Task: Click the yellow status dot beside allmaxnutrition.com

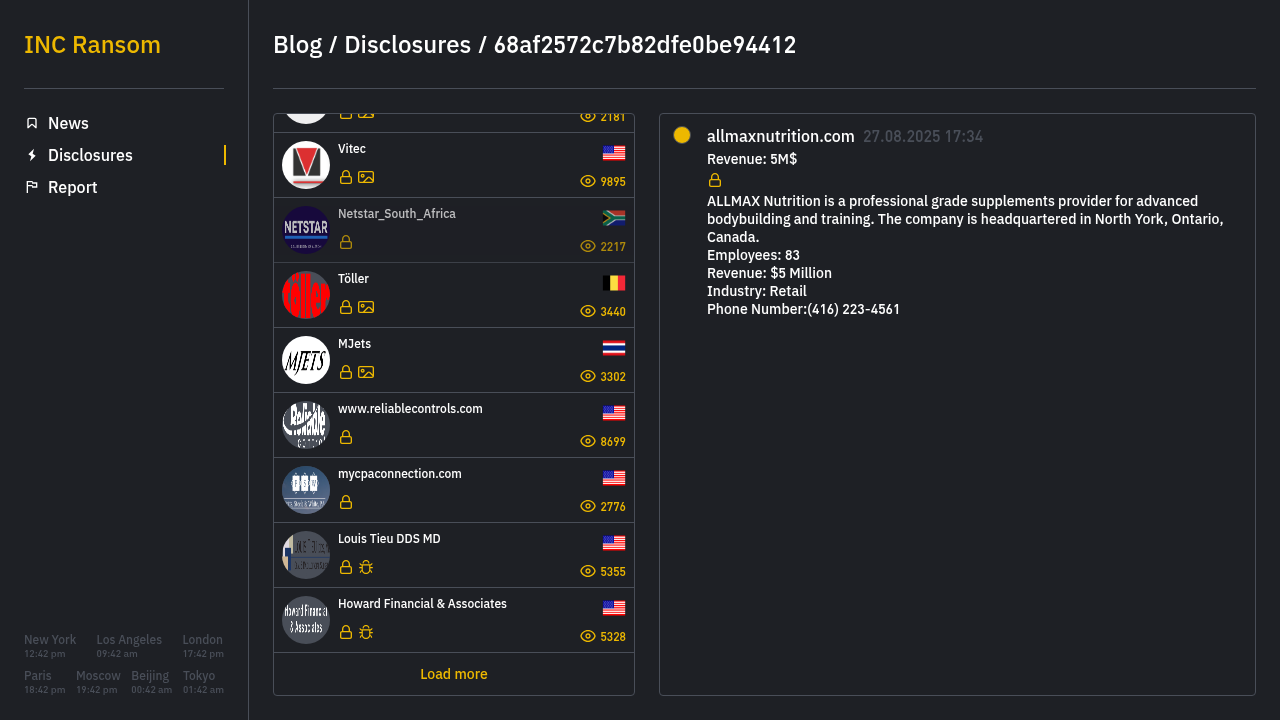Action: 682,135
